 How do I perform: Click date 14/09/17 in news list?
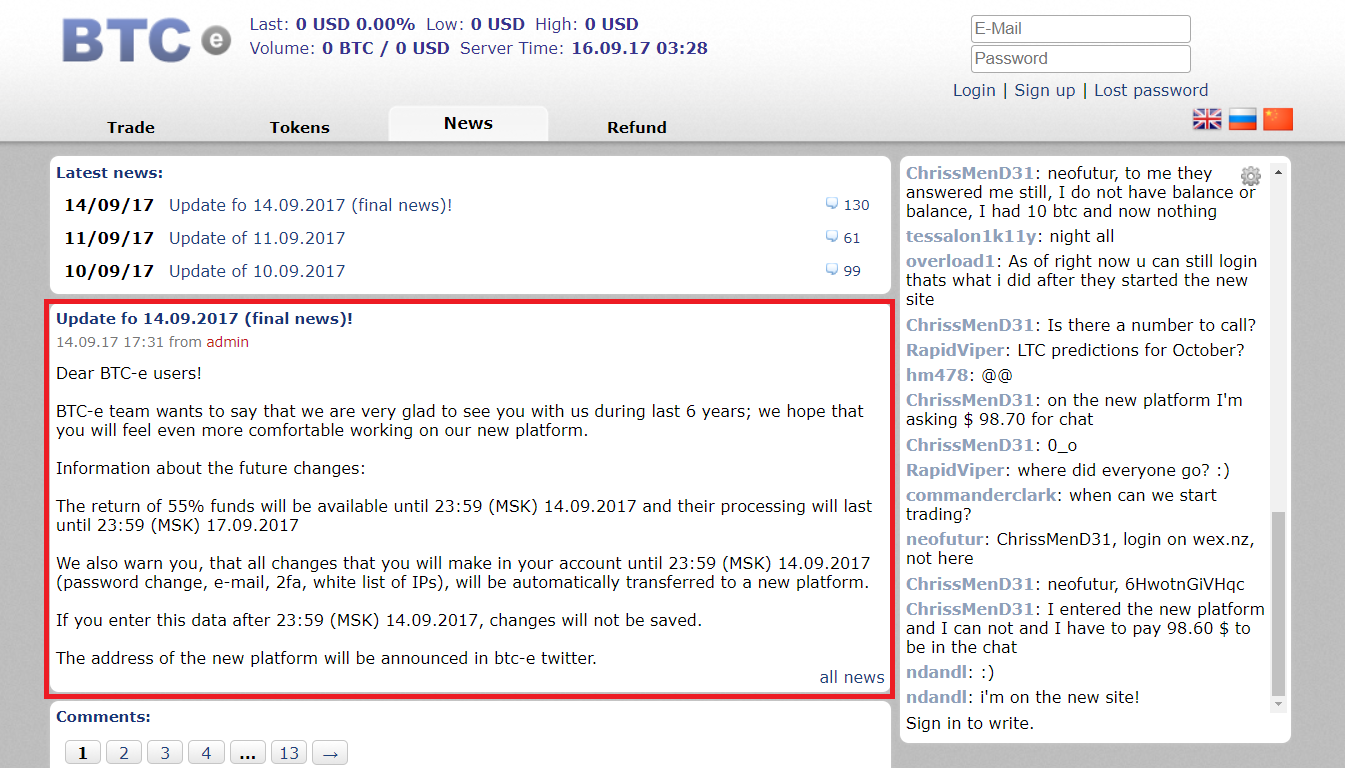[109, 205]
